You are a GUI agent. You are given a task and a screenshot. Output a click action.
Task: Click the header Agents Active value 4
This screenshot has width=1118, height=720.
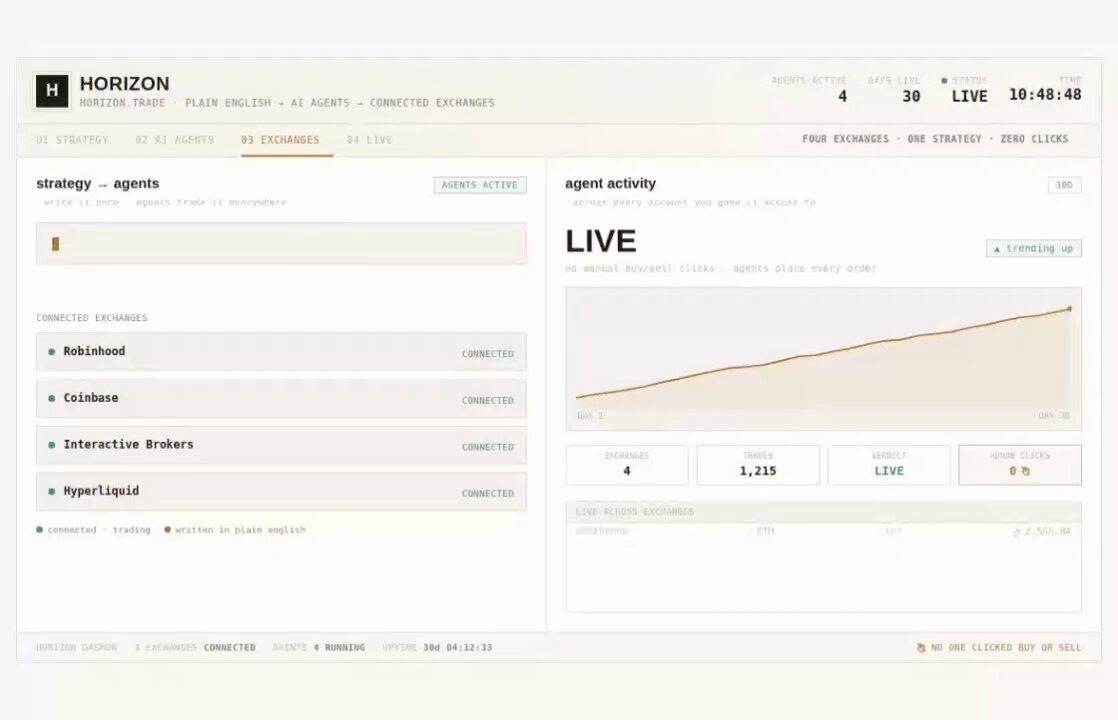click(x=843, y=96)
